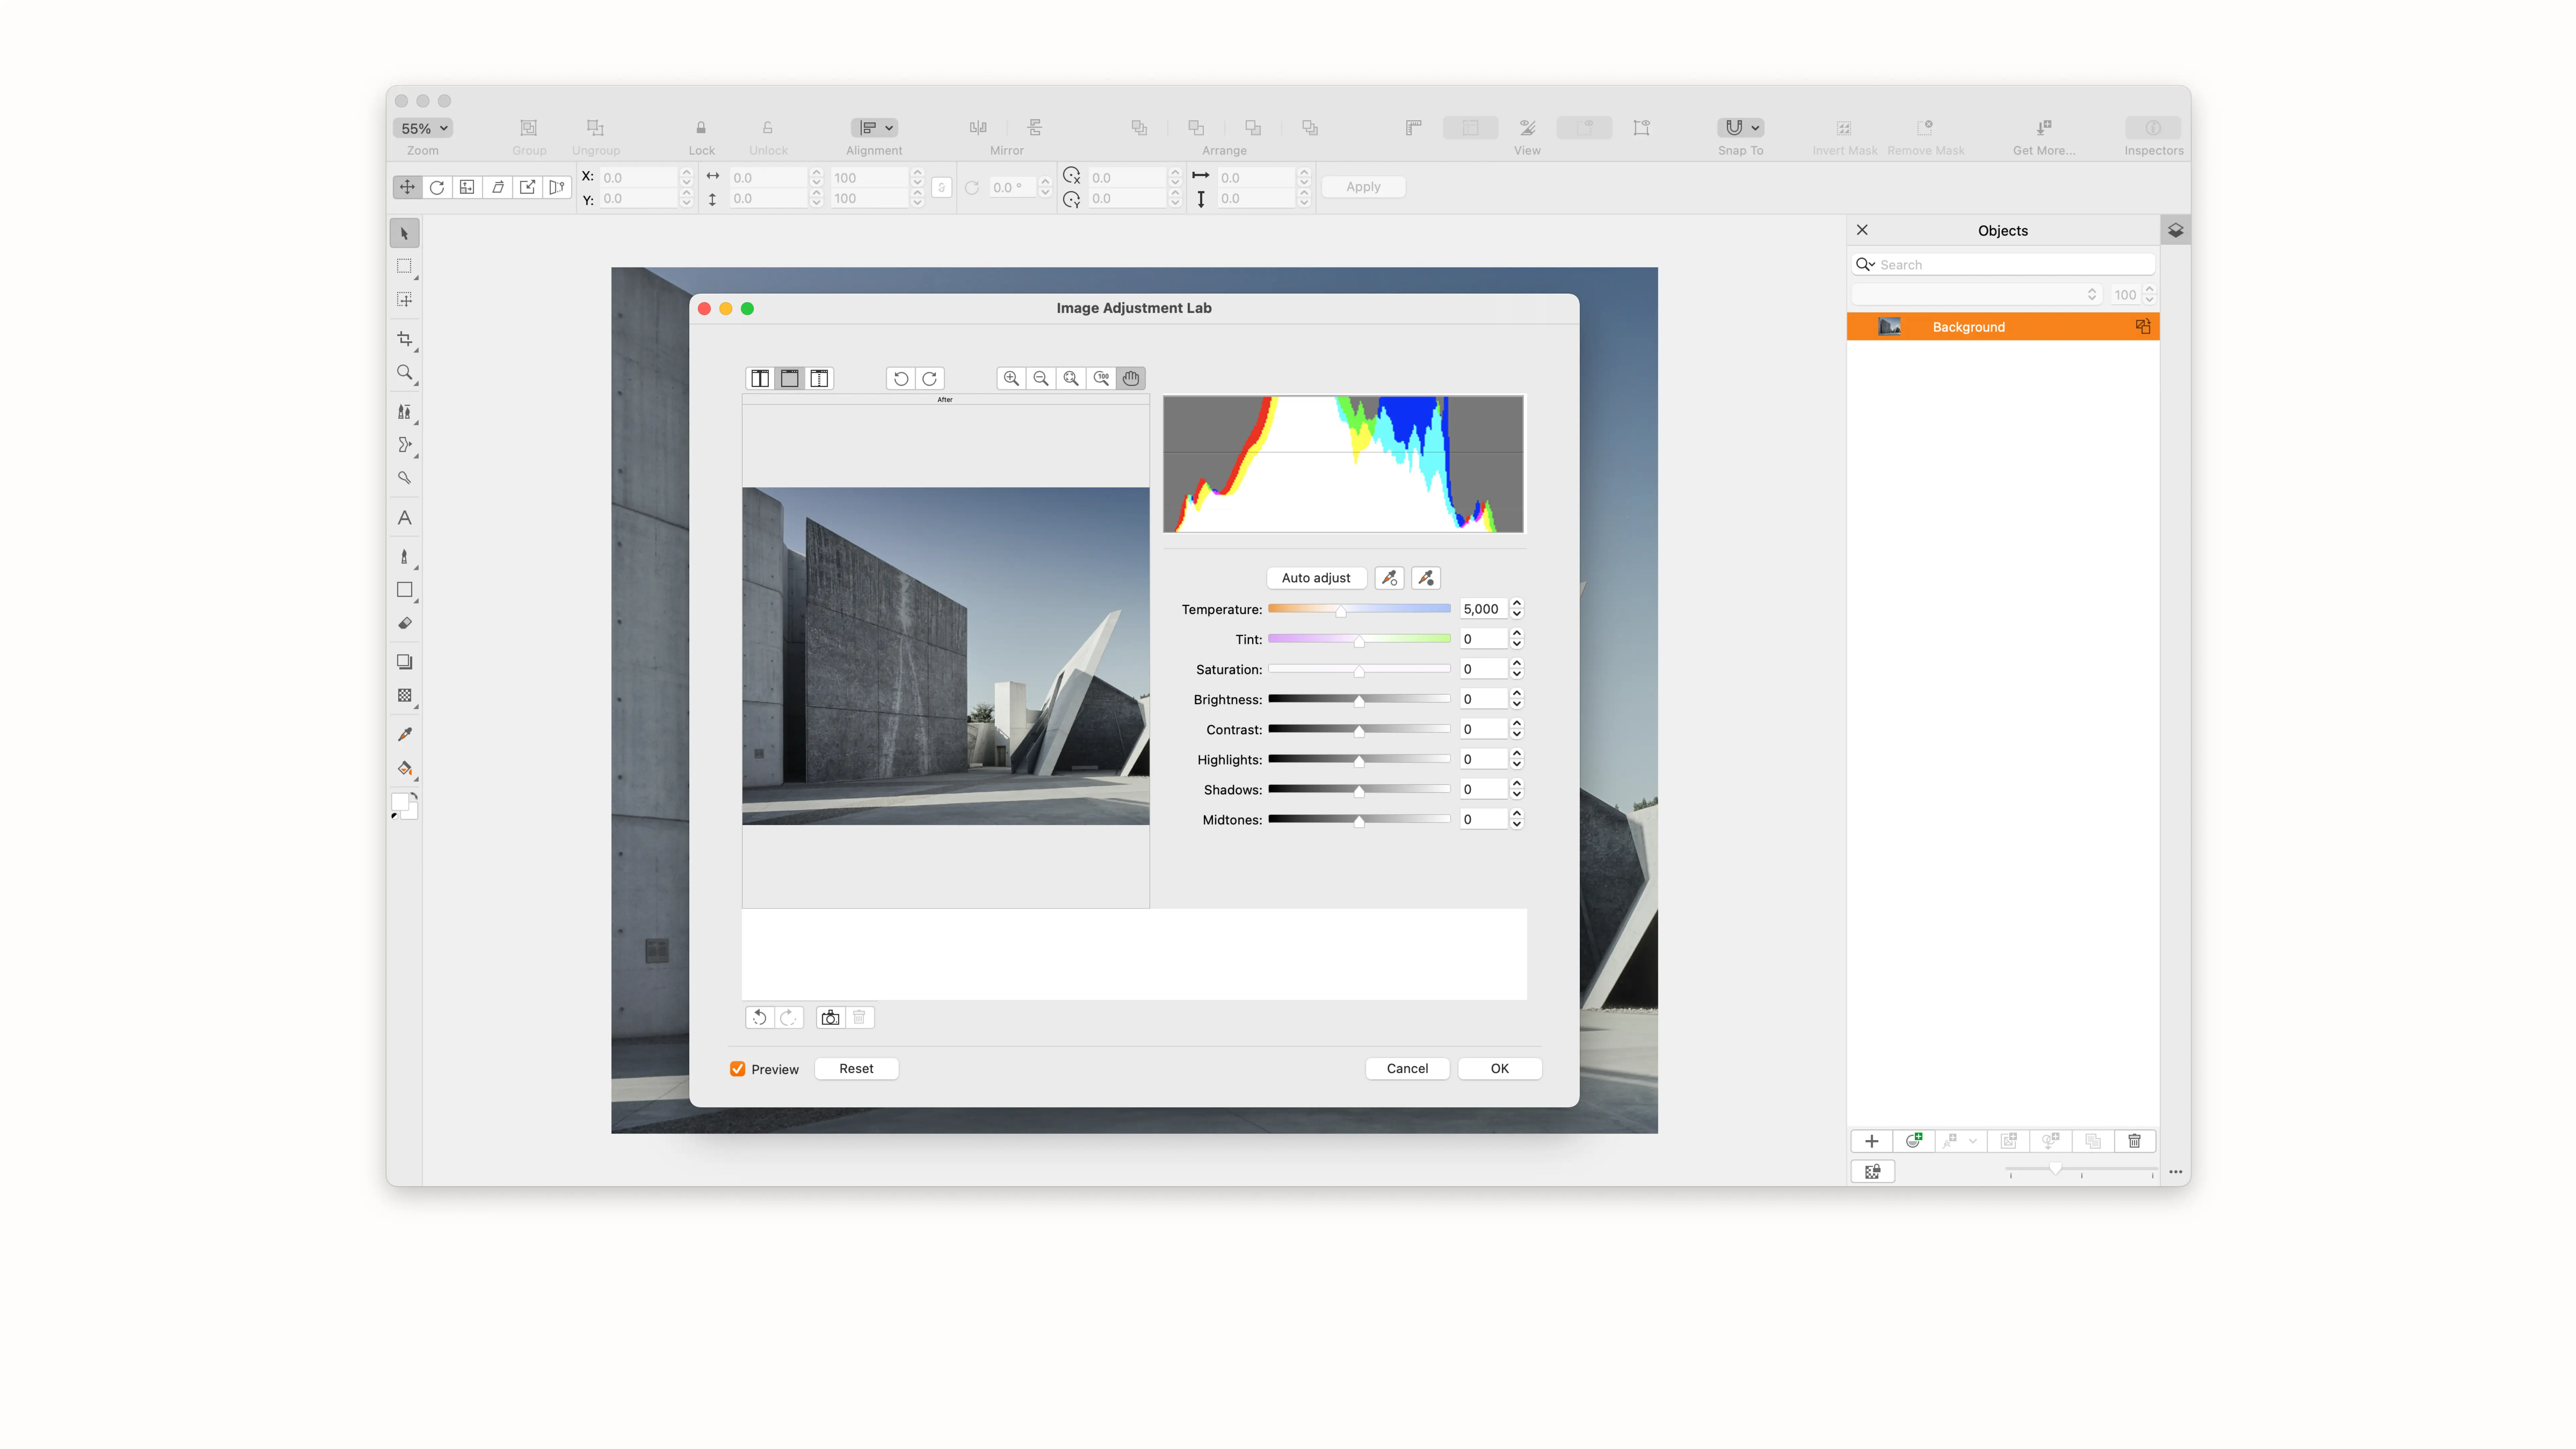The height and width of the screenshot is (1449, 2576).
Task: Click the Reset button
Action: tap(856, 1069)
